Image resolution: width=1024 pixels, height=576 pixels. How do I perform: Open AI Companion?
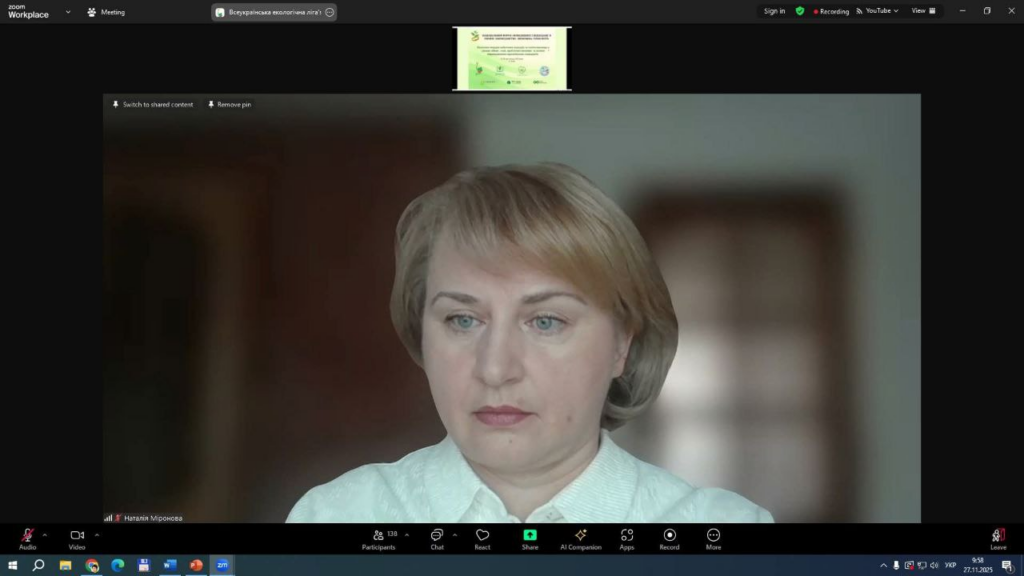pyautogui.click(x=580, y=538)
